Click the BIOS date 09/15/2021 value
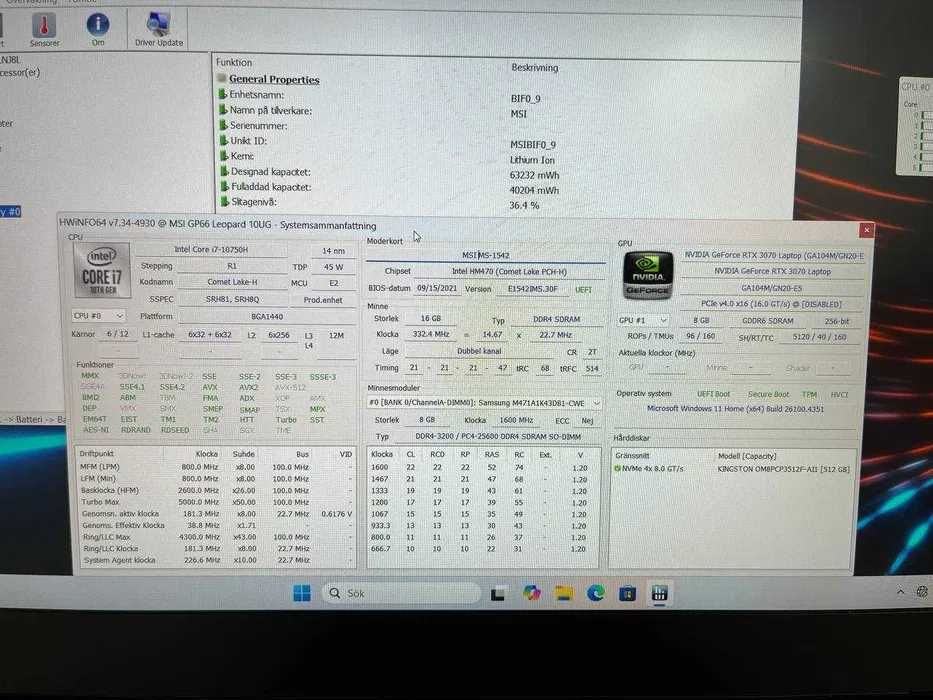933x700 pixels. 437,288
